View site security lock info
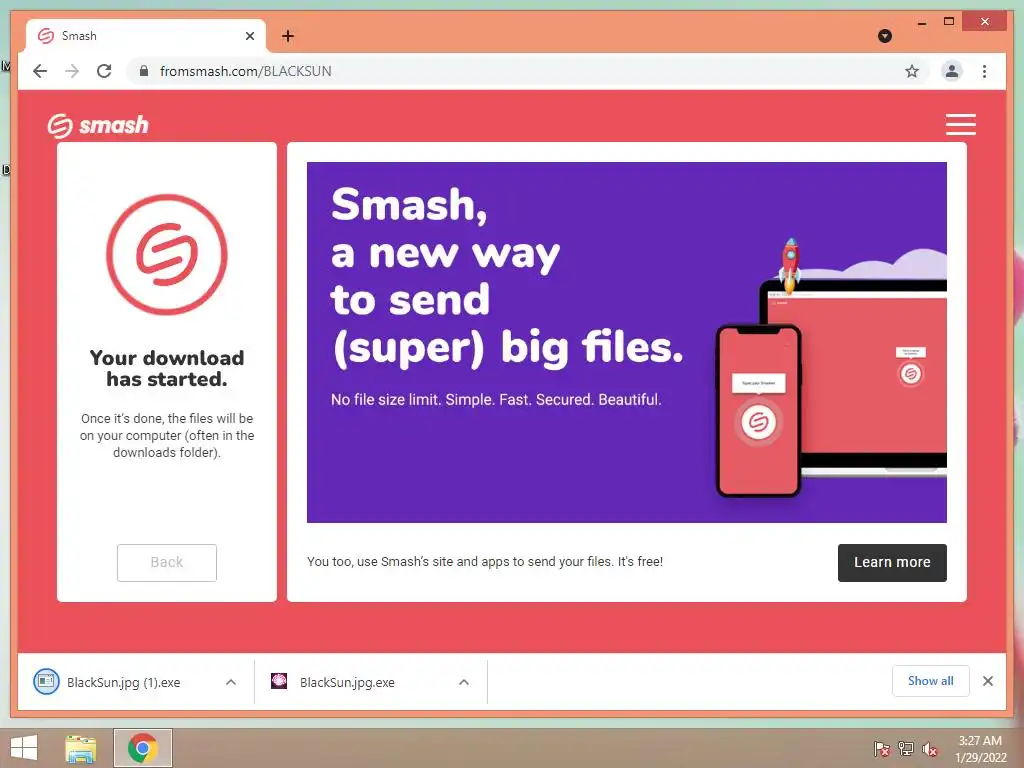The image size is (1024, 768). pyautogui.click(x=144, y=71)
